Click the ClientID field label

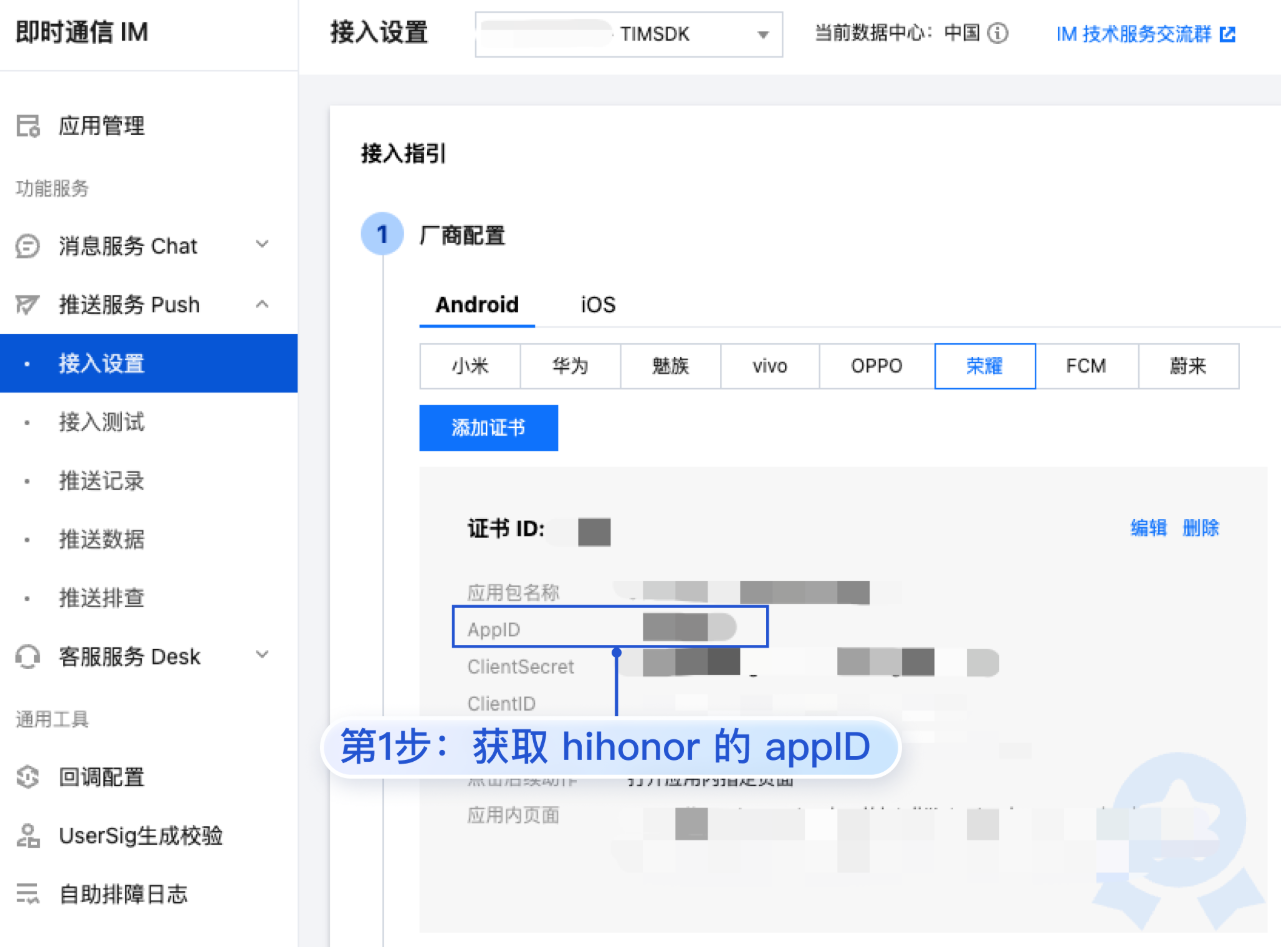pos(501,704)
